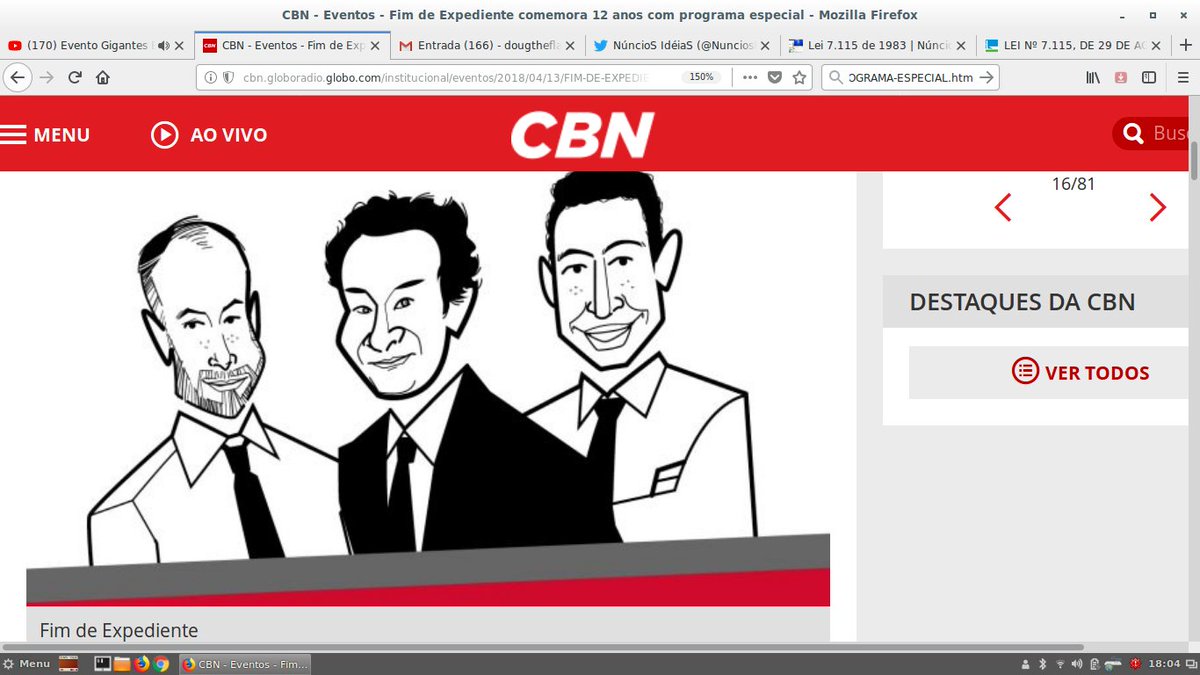Screen dimensions: 1200x675
Task: Open the browser home page icon
Action: [x=102, y=77]
